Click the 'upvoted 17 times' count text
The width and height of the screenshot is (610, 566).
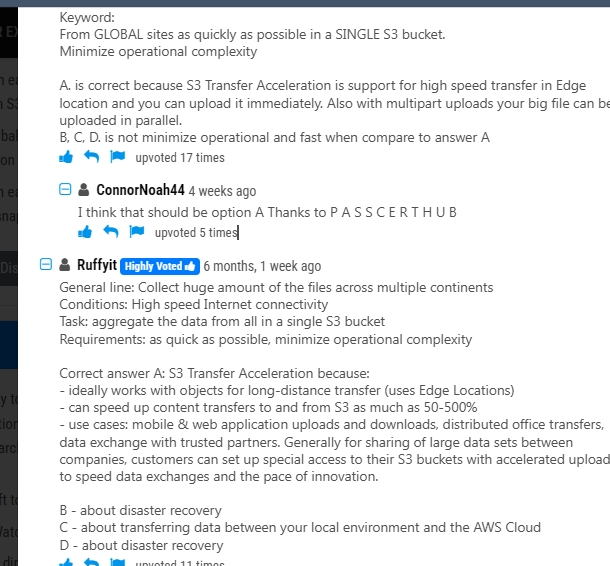tap(180, 158)
